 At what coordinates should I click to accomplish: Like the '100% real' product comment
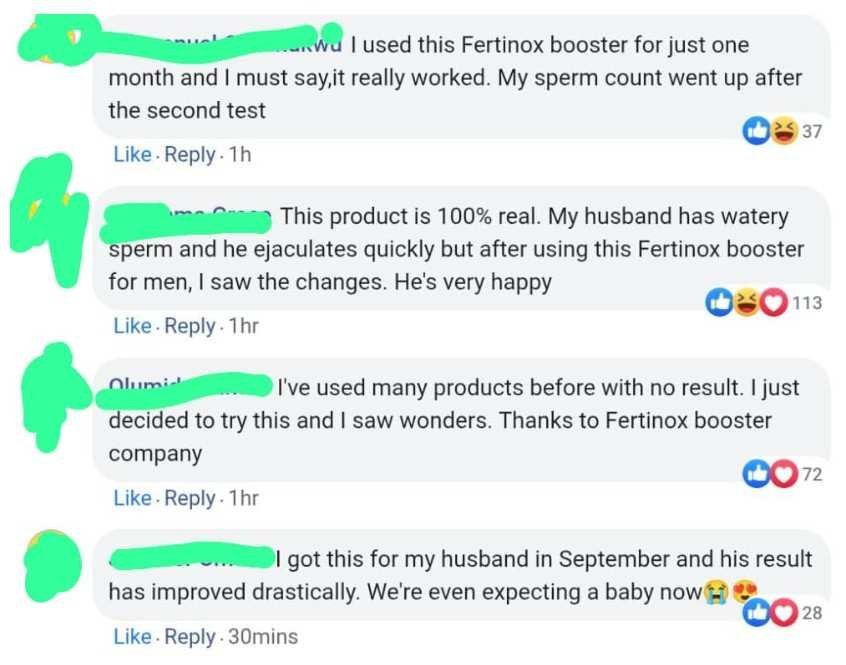(x=132, y=326)
